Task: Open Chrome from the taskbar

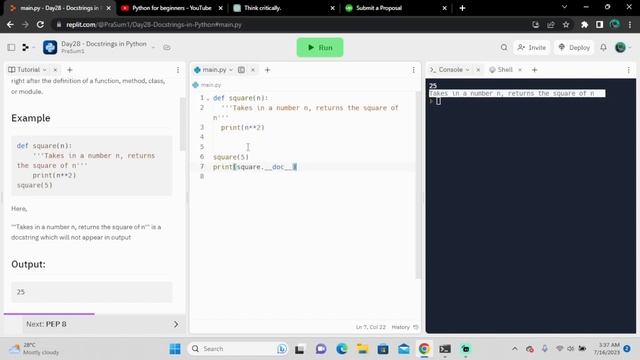Action: (424, 349)
